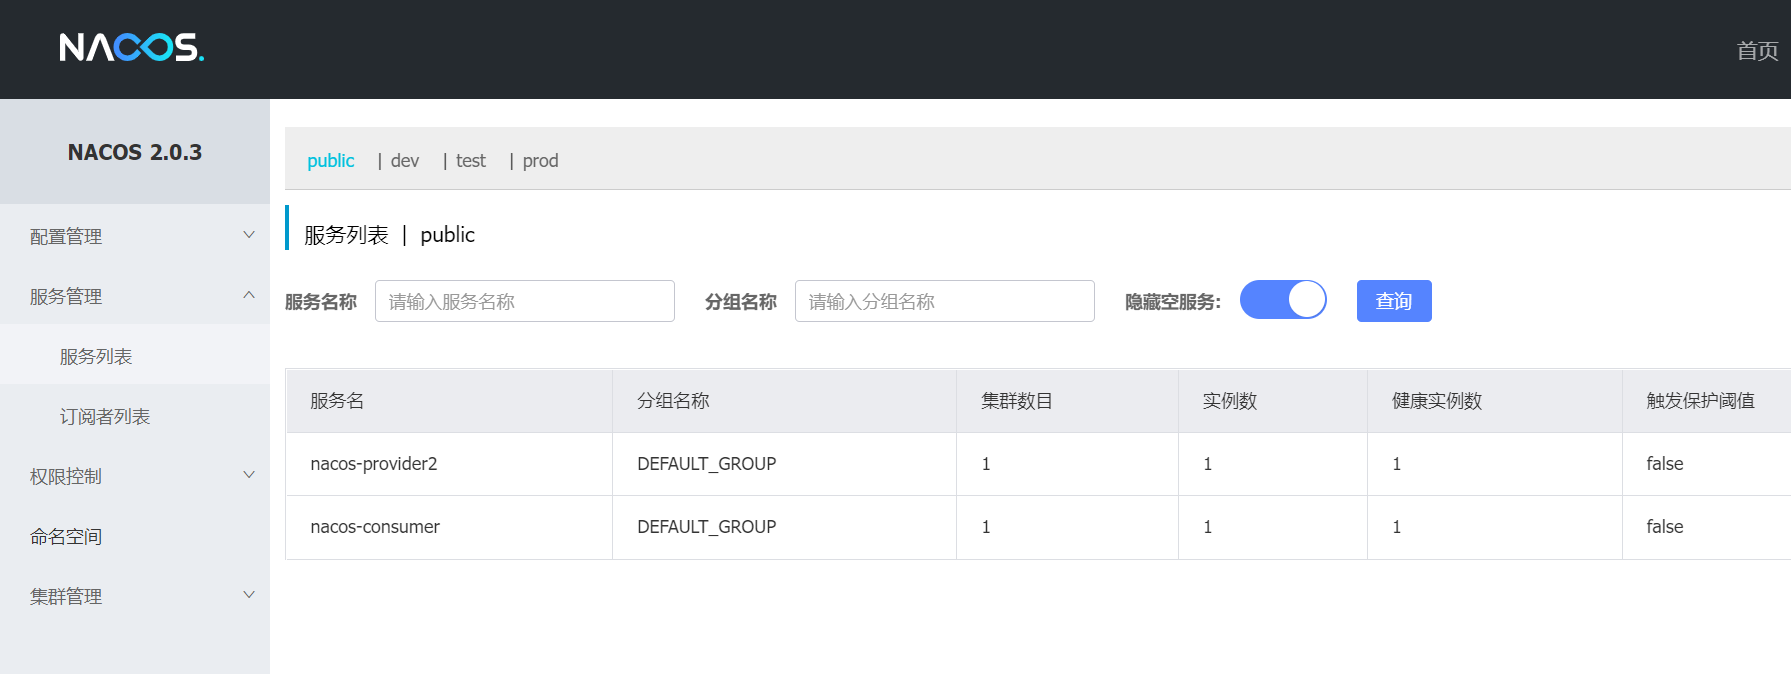Click the 触发保护阈值 column header
Screen dimensions: 1791x674
1701,401
